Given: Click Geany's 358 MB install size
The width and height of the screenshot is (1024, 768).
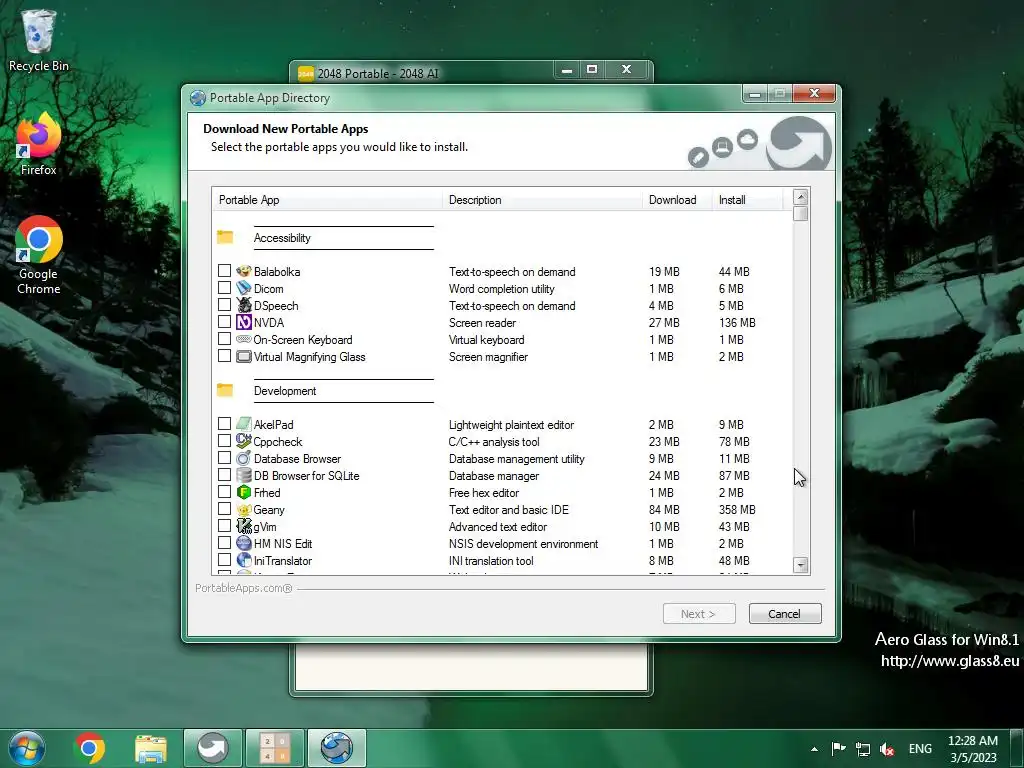Looking at the screenshot, I should click(x=737, y=509).
